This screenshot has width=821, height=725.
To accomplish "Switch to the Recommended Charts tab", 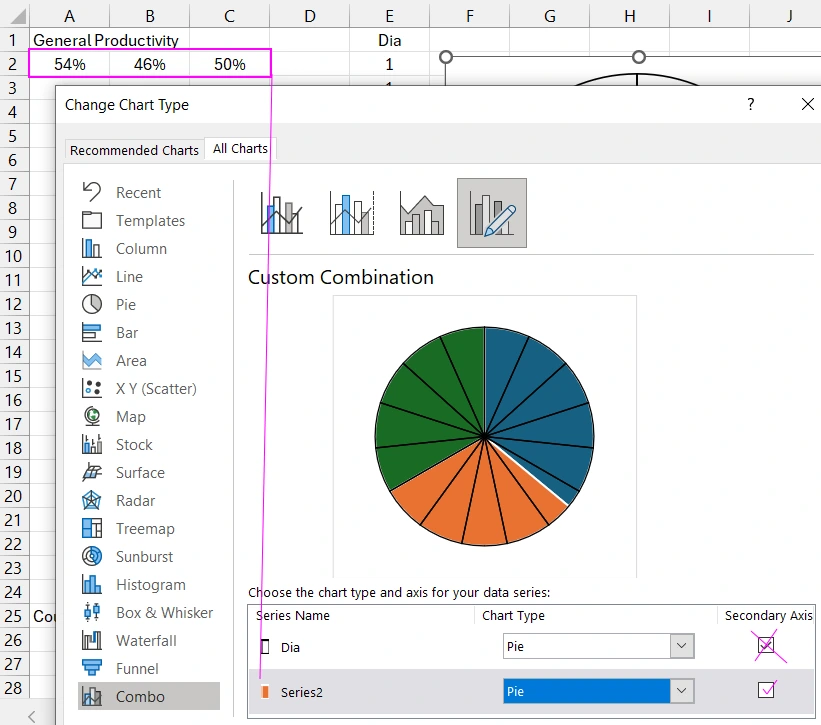I will (134, 150).
